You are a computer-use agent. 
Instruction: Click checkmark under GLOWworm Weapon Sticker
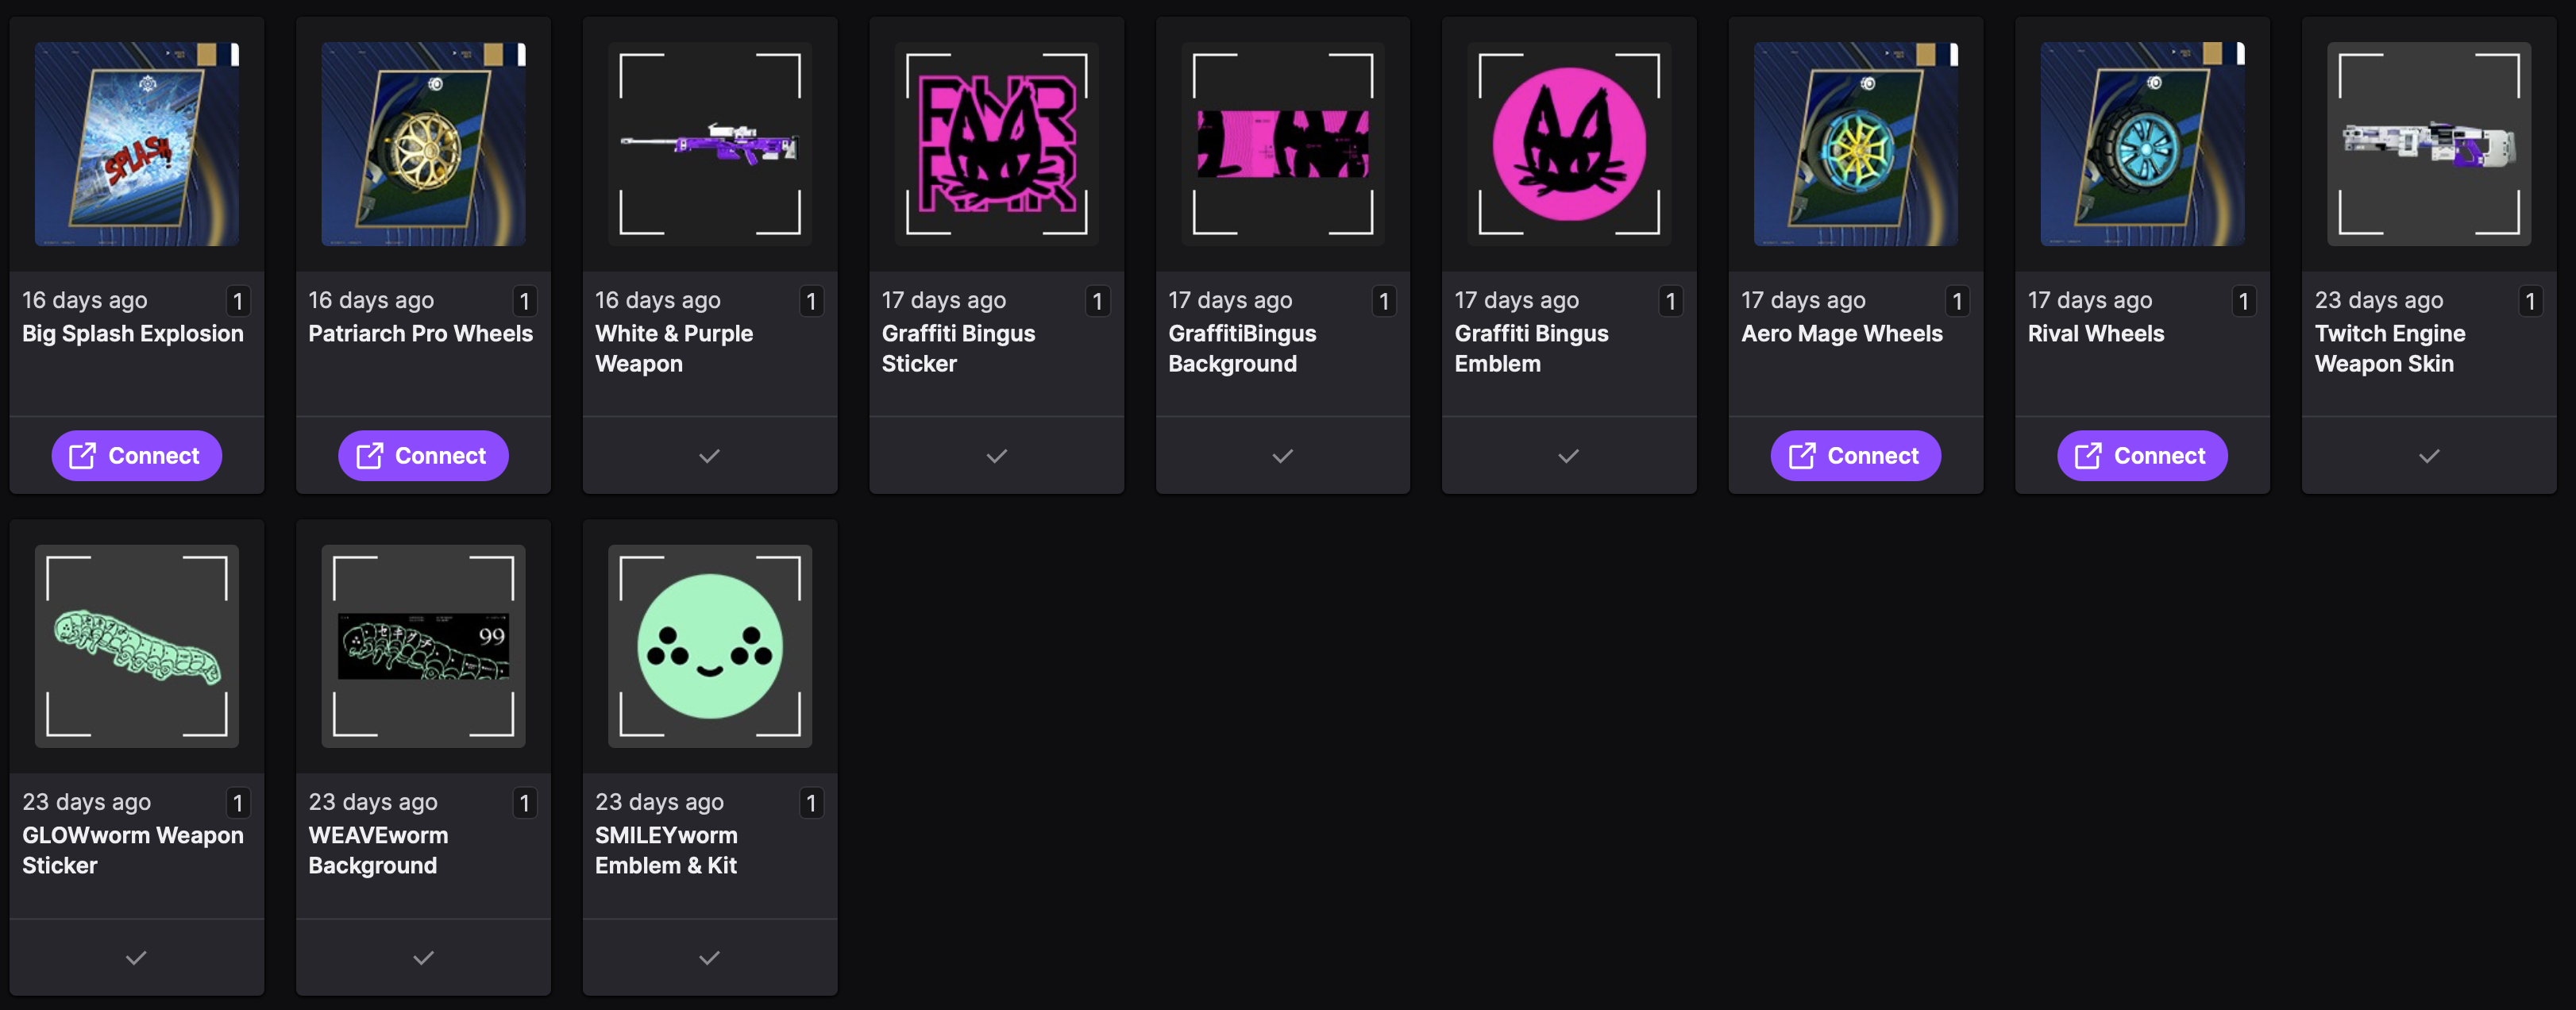(x=137, y=958)
